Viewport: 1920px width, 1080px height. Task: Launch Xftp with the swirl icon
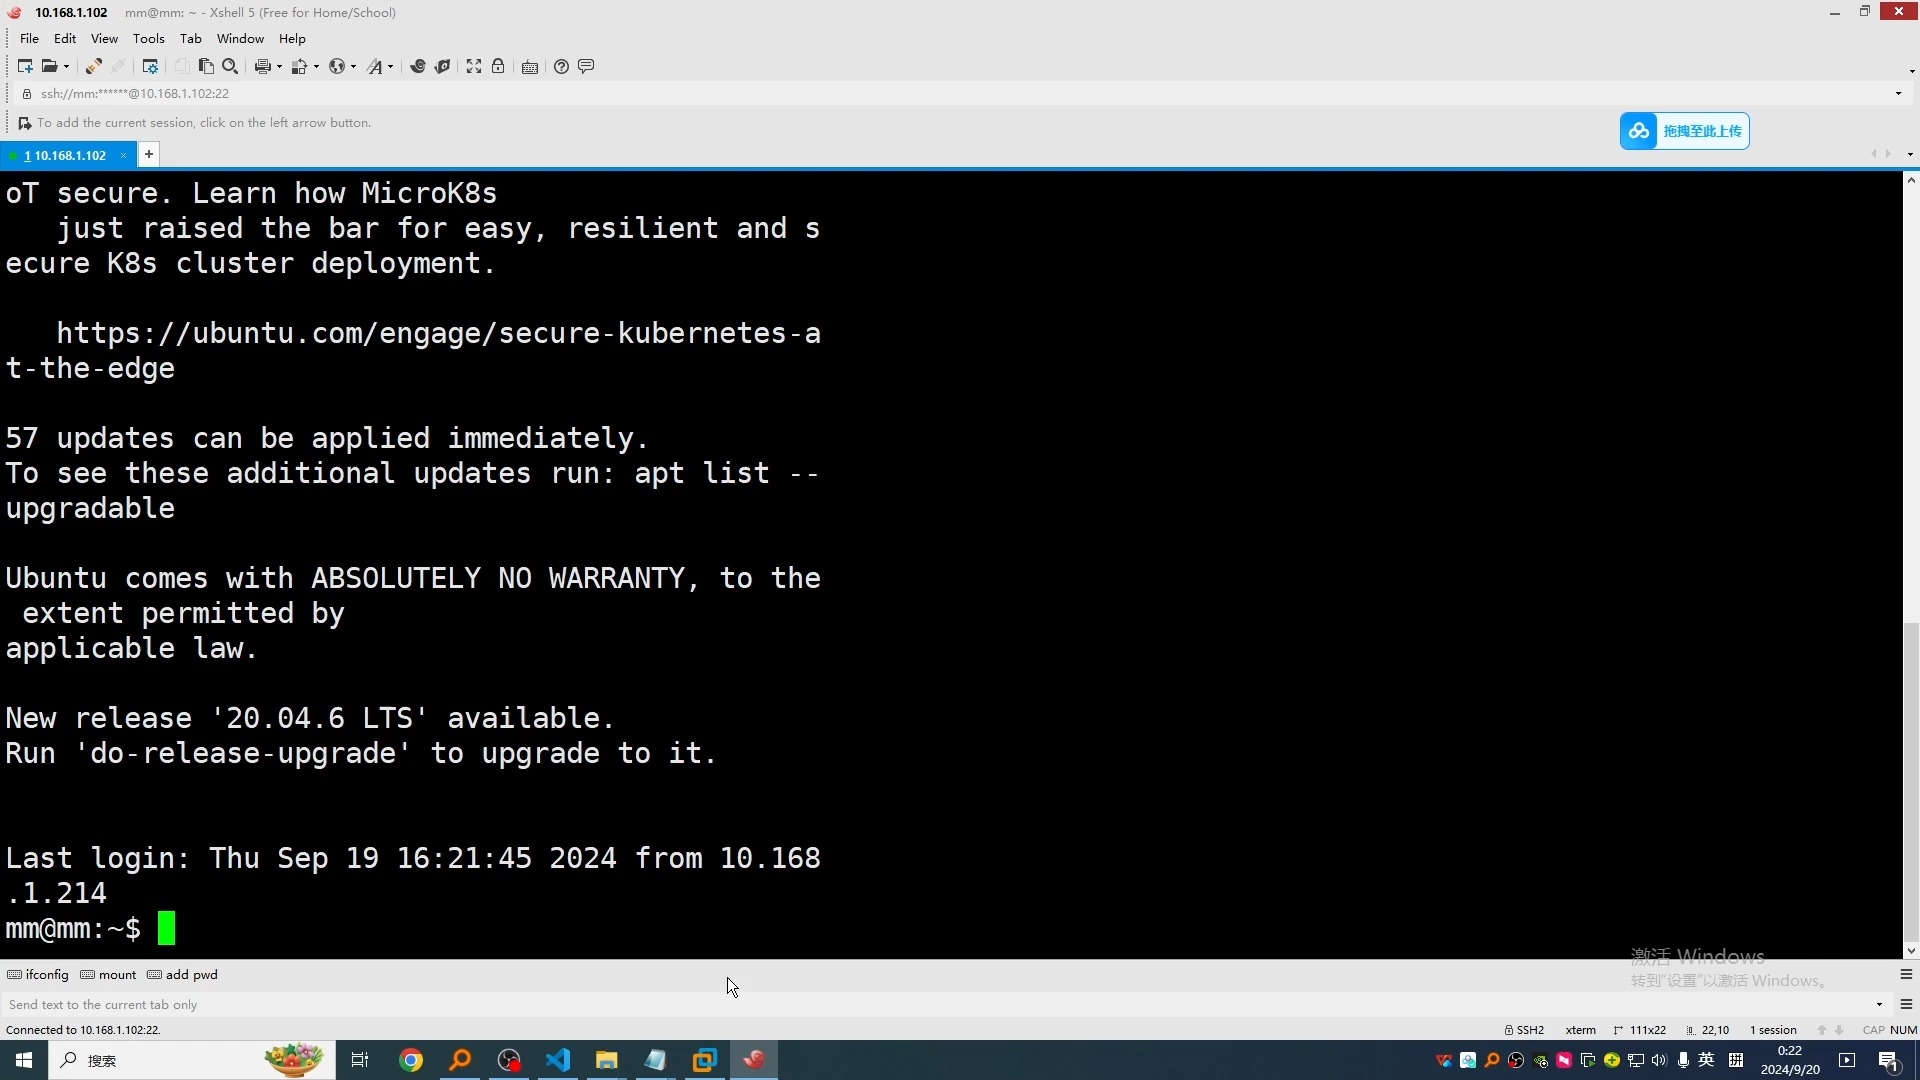pos(418,66)
